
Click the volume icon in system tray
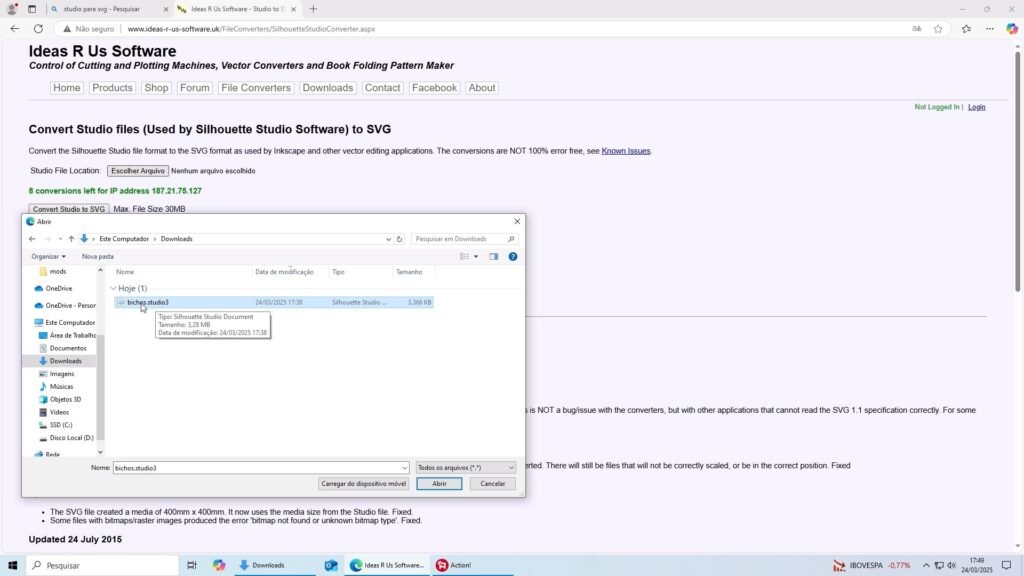click(952, 566)
